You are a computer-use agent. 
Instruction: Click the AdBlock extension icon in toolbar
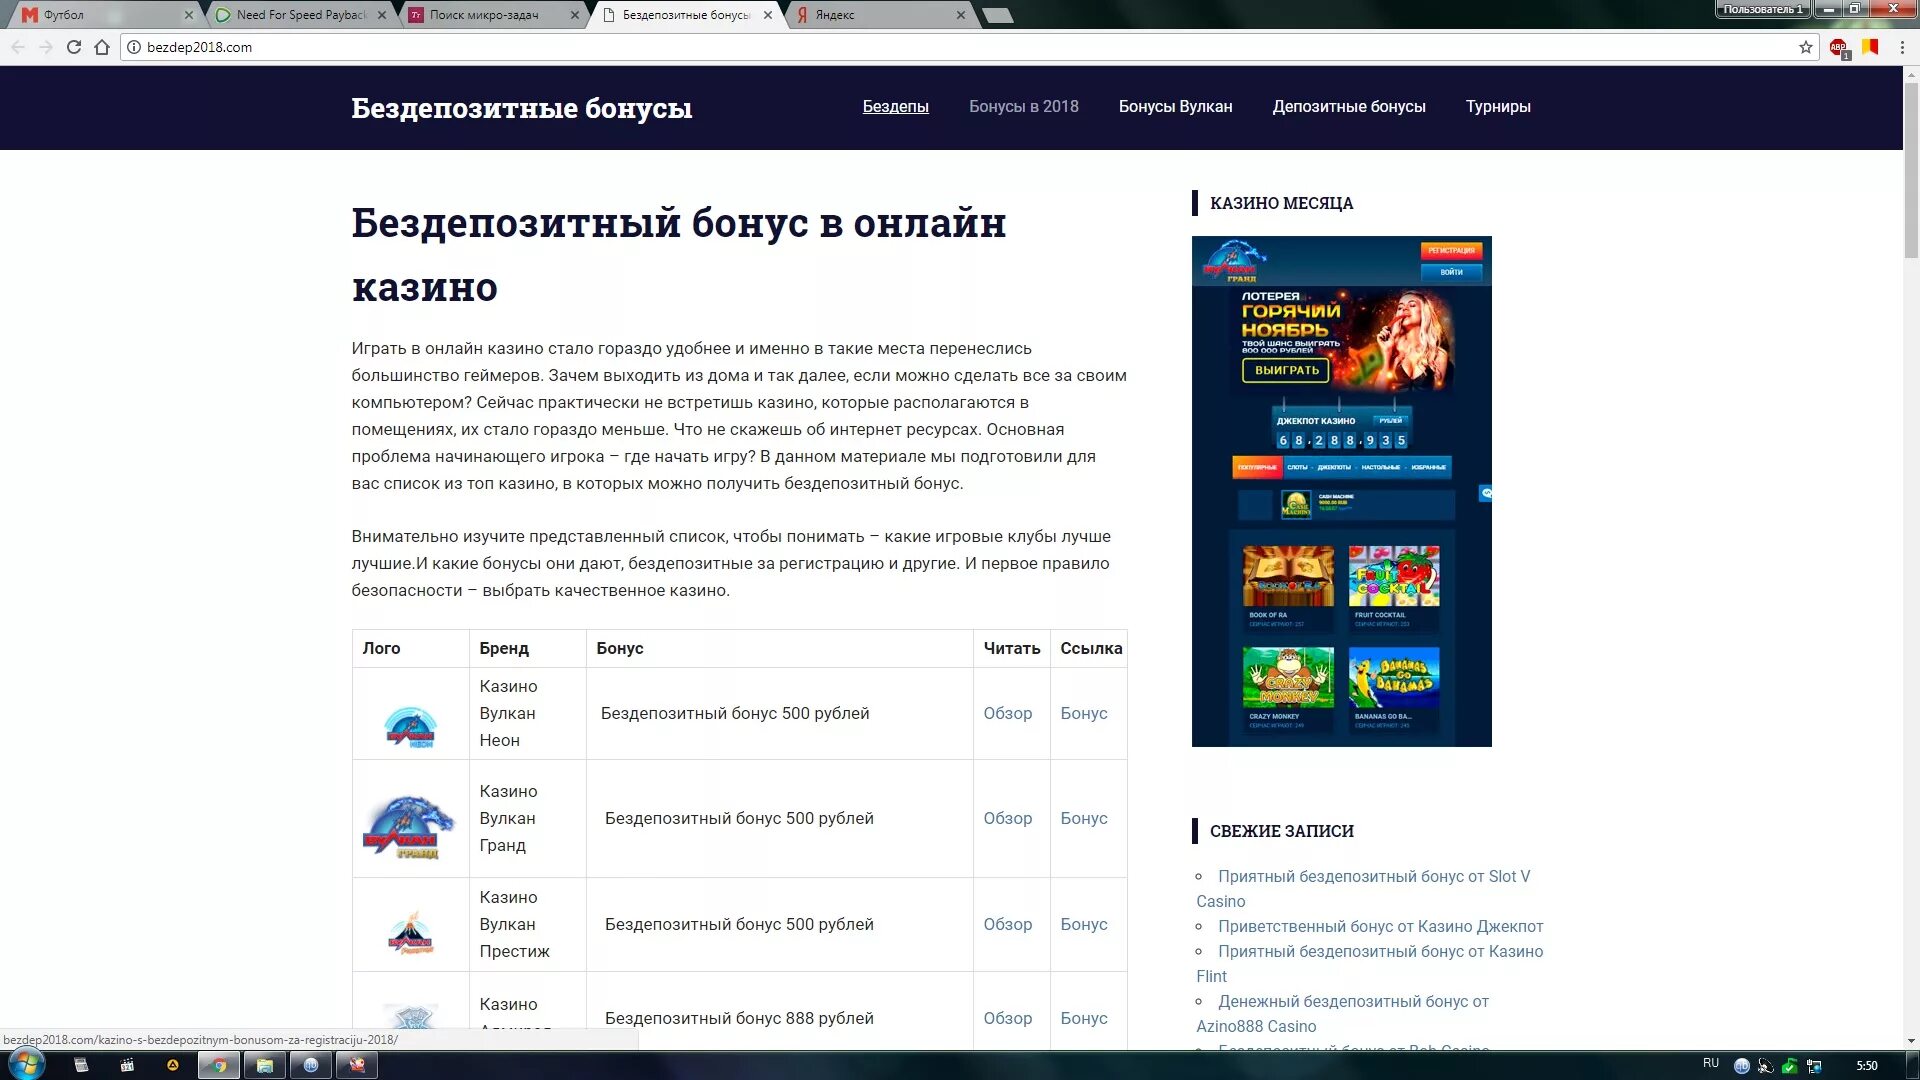coord(1840,46)
